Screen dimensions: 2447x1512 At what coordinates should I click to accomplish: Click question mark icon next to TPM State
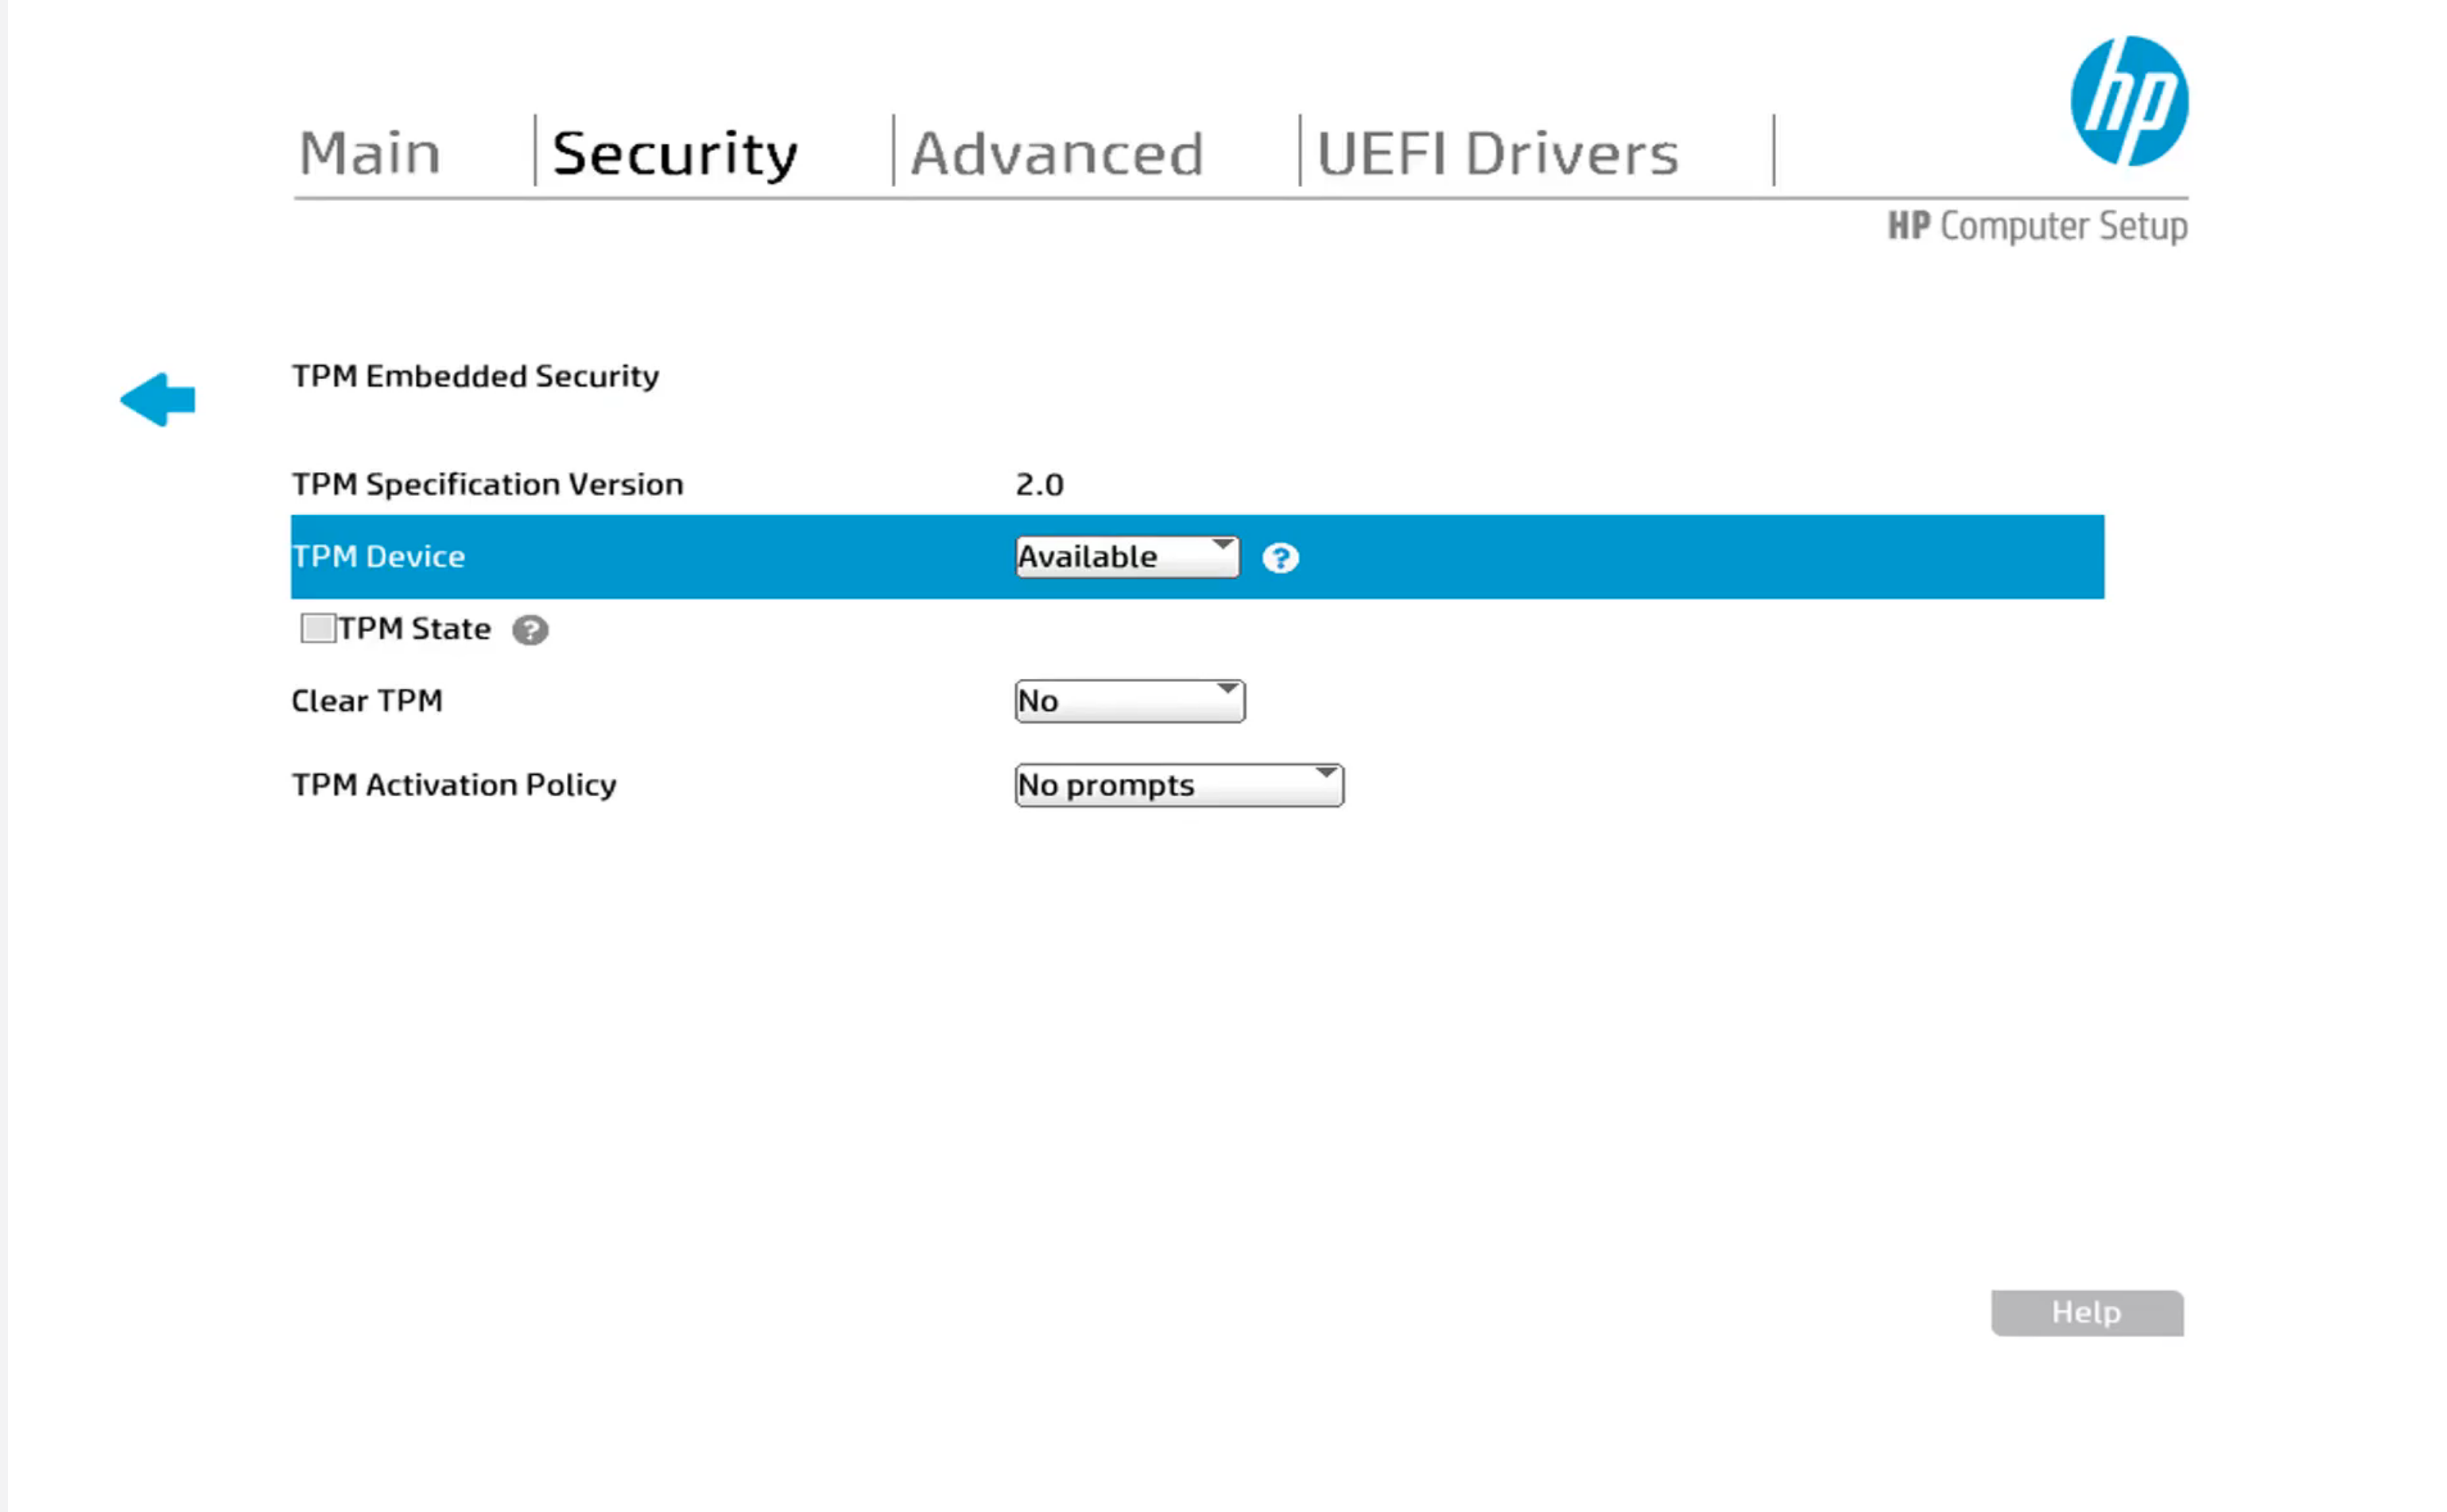coord(529,630)
